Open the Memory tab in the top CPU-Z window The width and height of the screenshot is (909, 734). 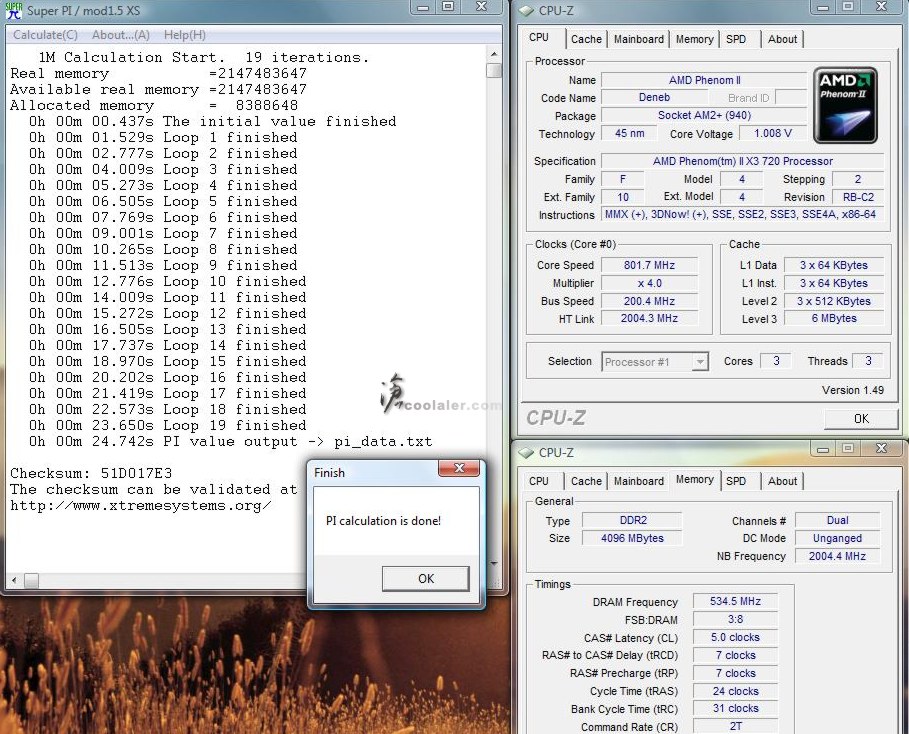(694, 39)
